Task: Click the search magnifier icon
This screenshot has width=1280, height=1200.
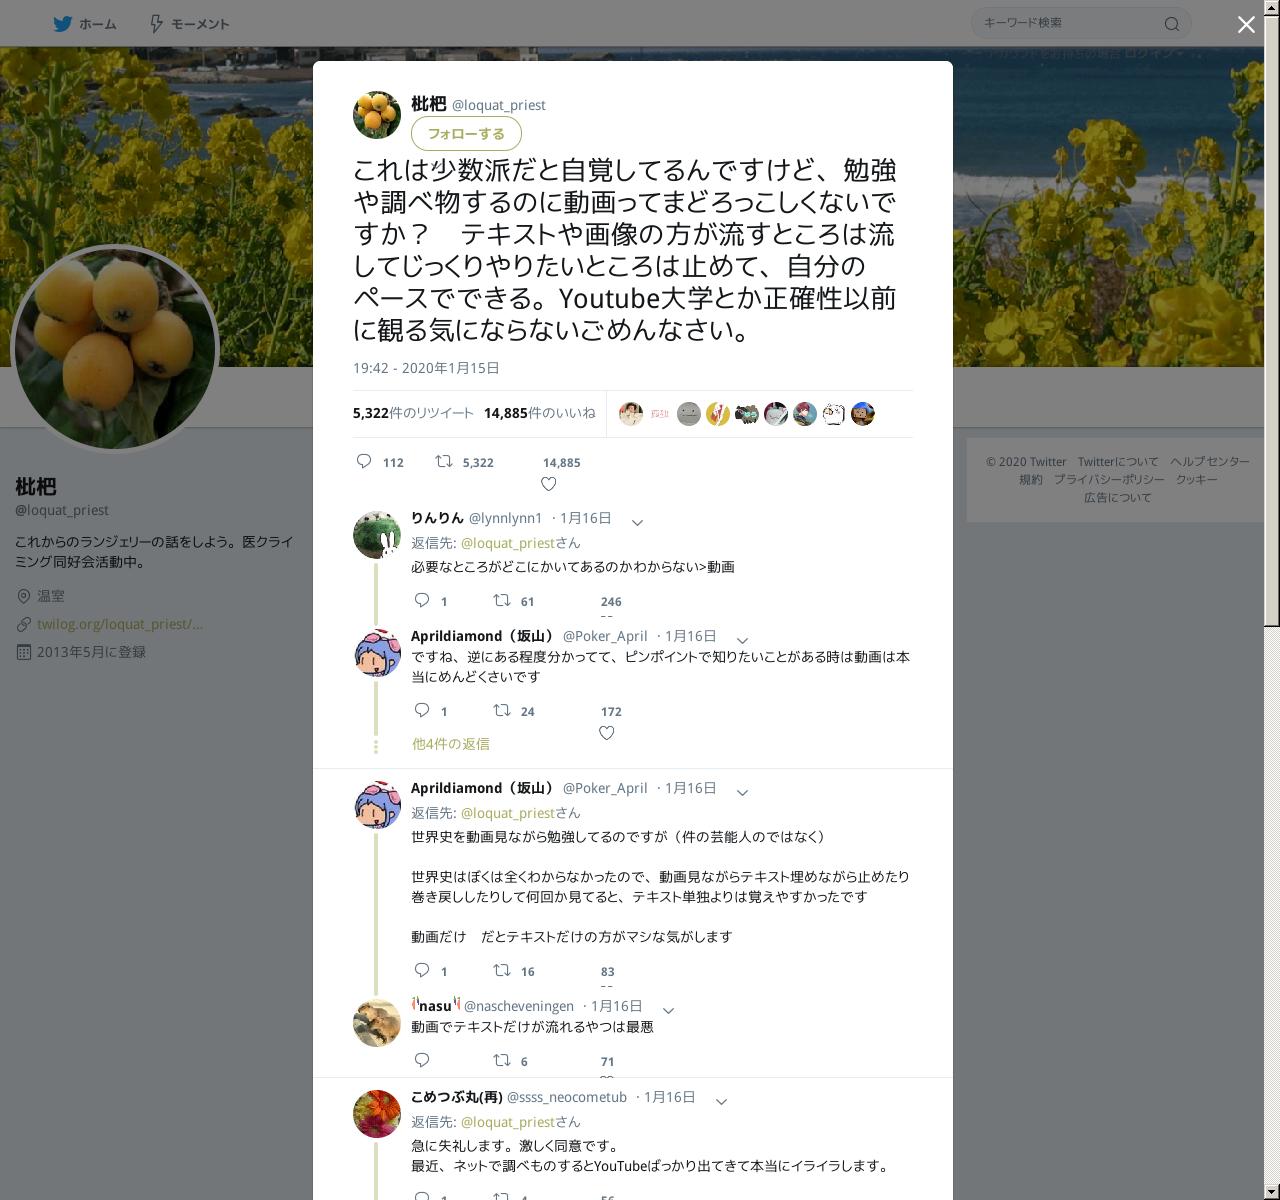Action: pos(1172,24)
